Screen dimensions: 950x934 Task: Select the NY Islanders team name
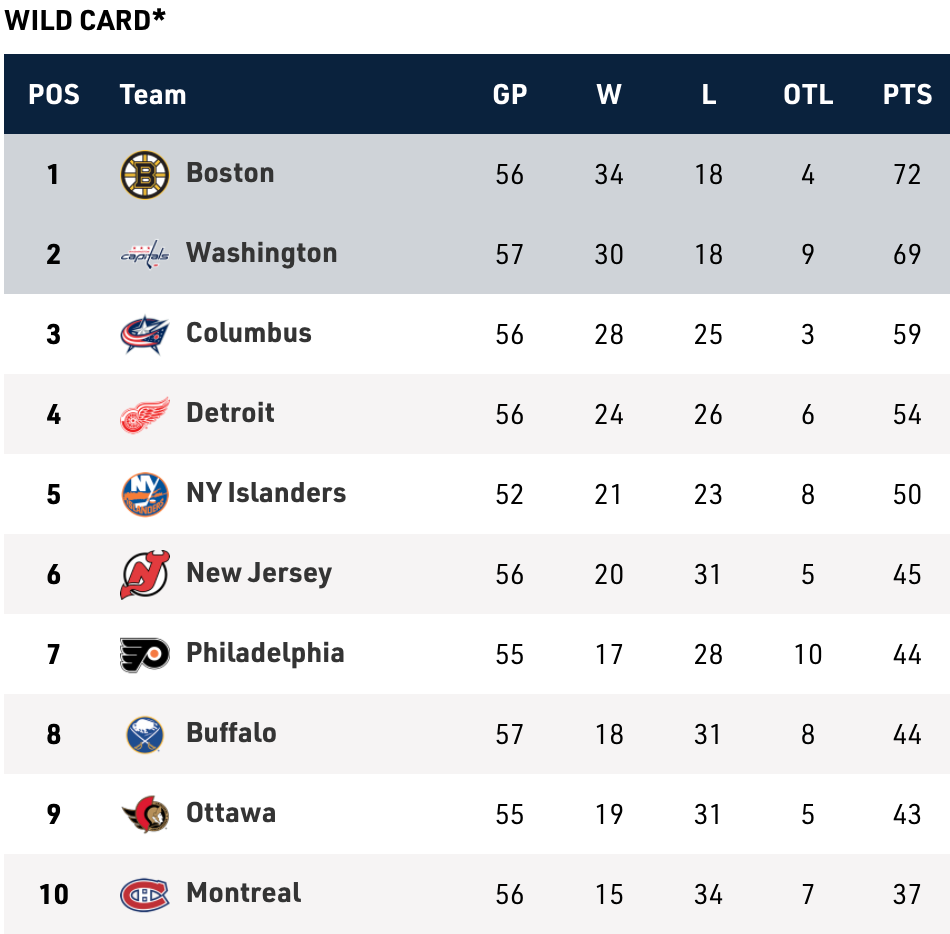pyautogui.click(x=266, y=493)
